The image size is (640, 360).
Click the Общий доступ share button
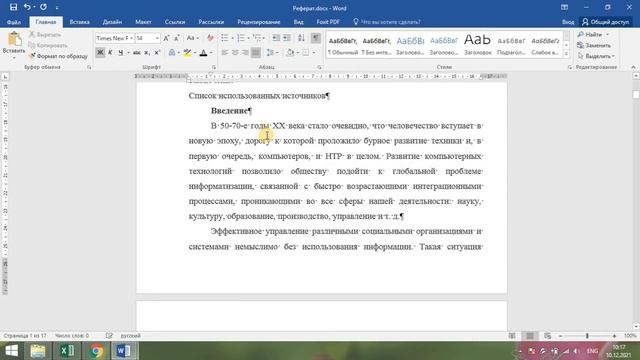(x=606, y=22)
